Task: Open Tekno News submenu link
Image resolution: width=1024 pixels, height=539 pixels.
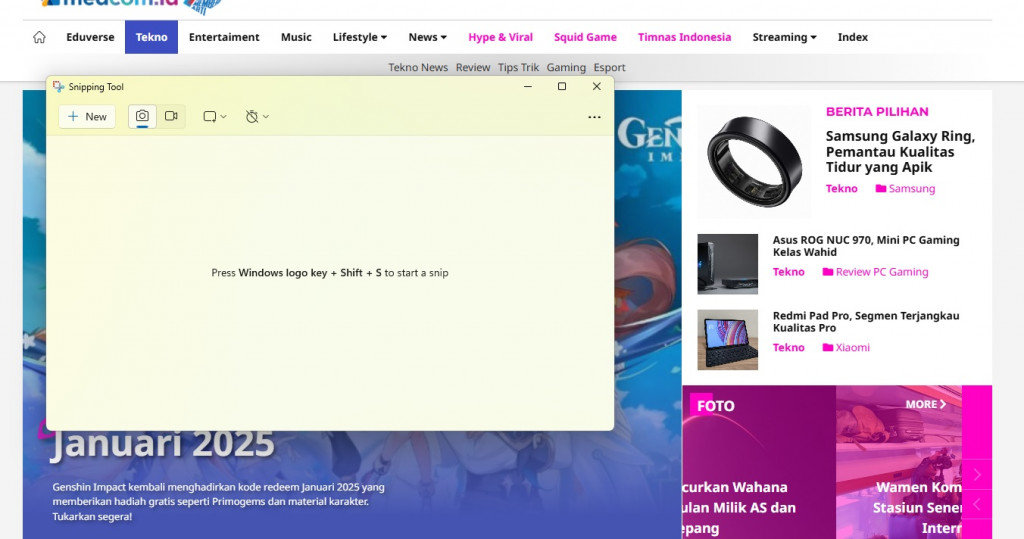Action: click(418, 67)
